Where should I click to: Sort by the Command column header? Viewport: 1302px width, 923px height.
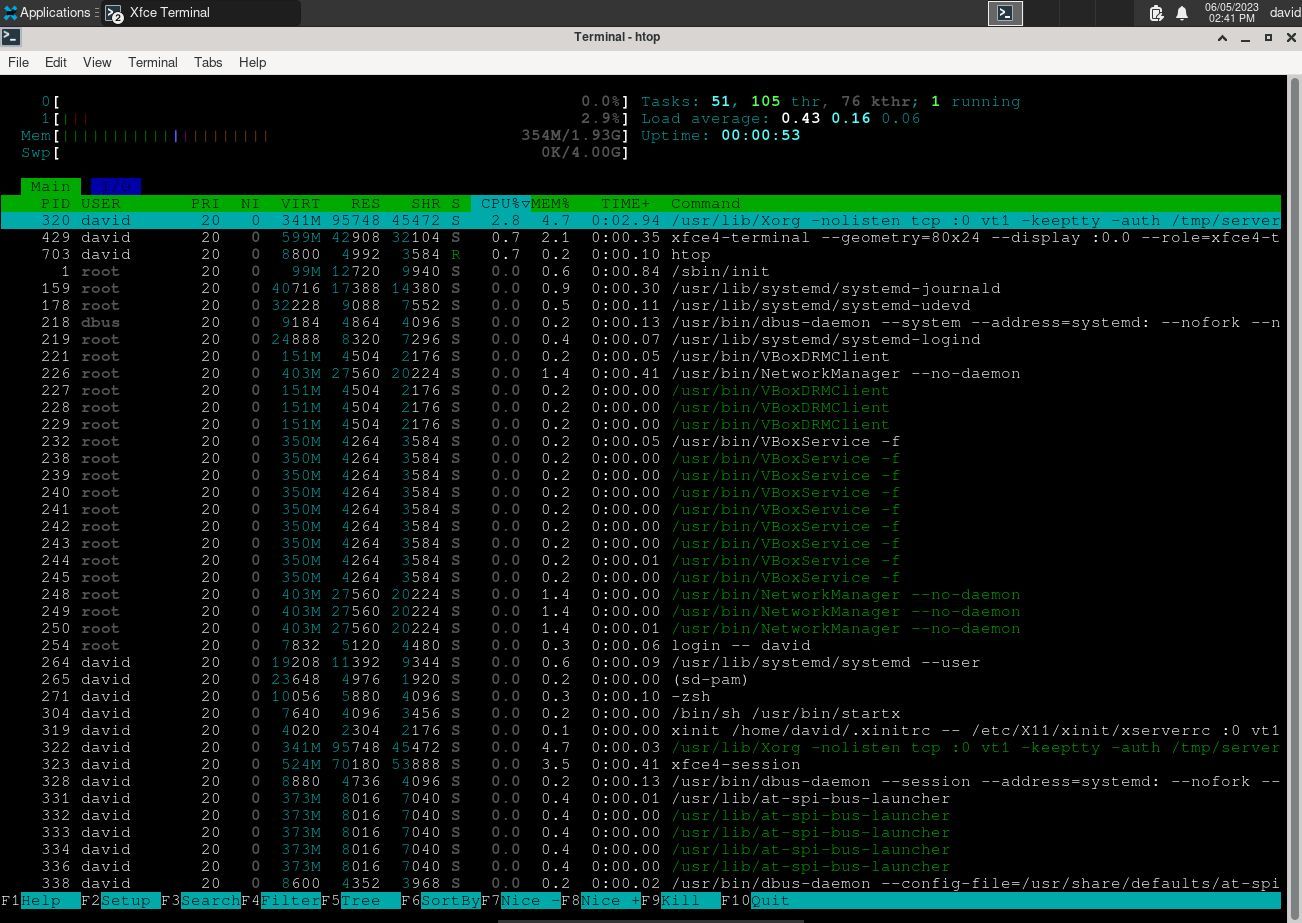706,203
